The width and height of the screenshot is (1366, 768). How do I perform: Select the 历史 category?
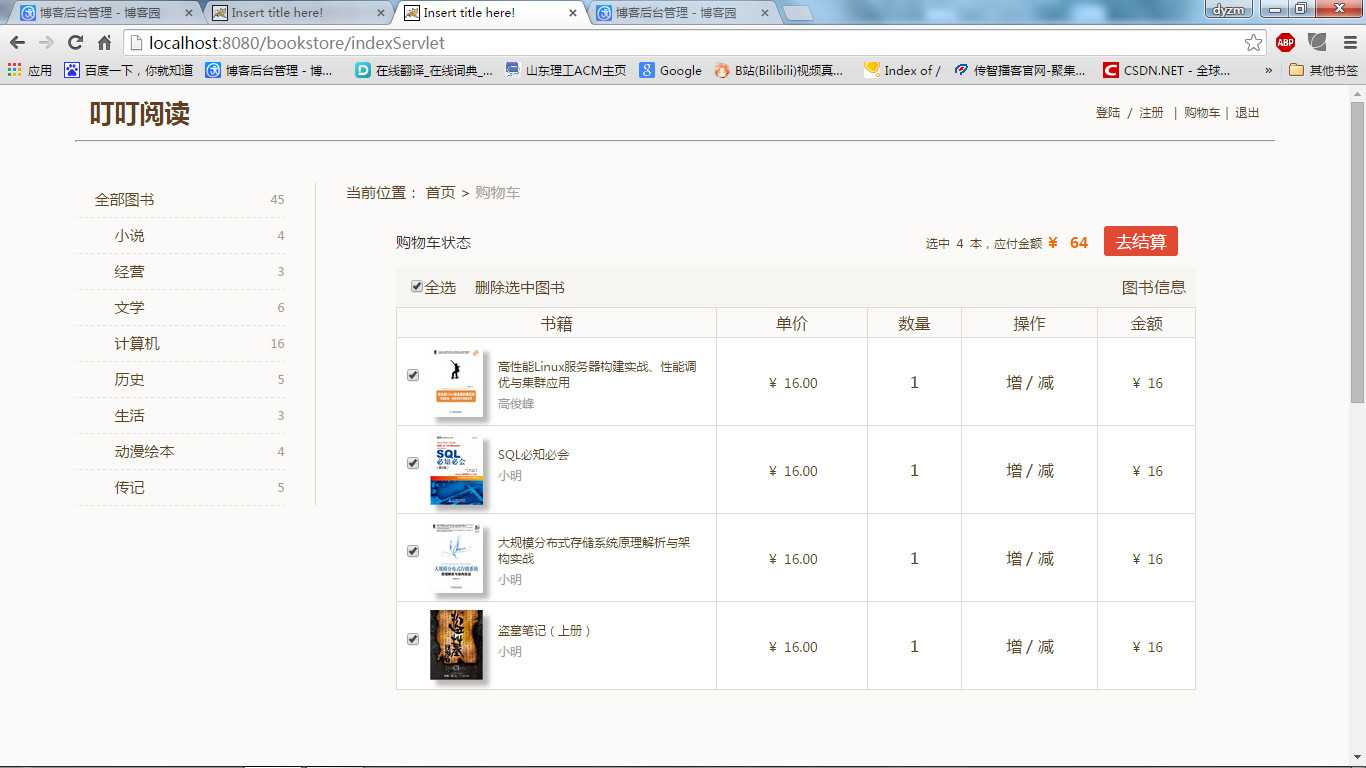tap(129, 380)
